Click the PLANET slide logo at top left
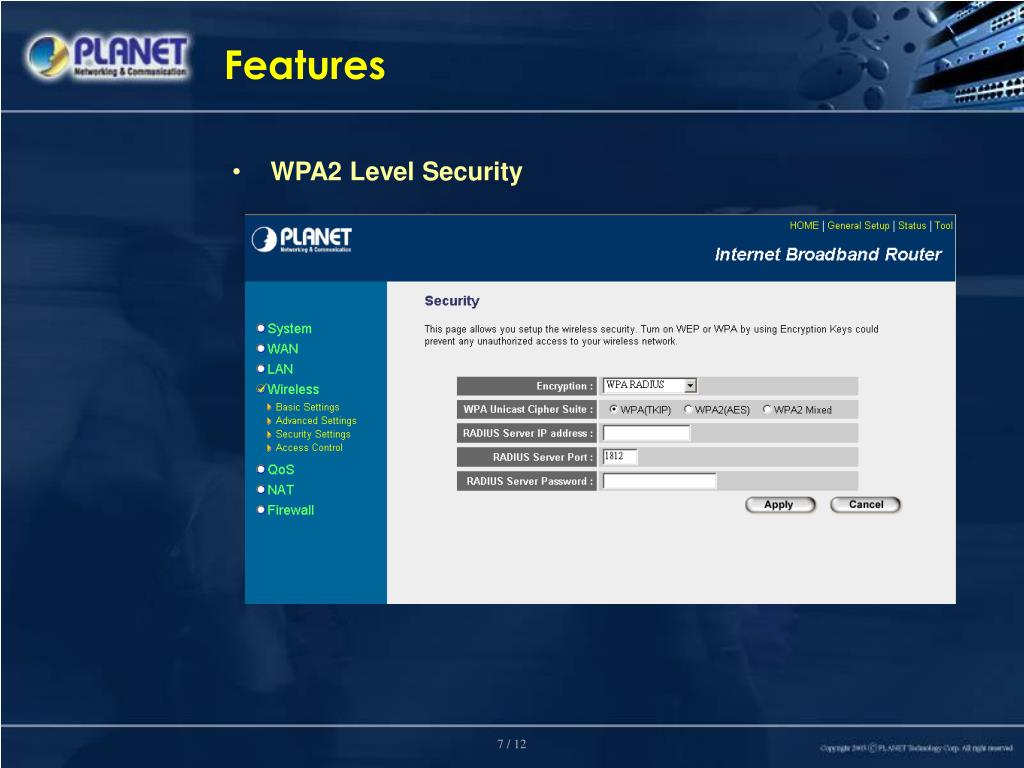This screenshot has width=1024, height=768. 108,57
